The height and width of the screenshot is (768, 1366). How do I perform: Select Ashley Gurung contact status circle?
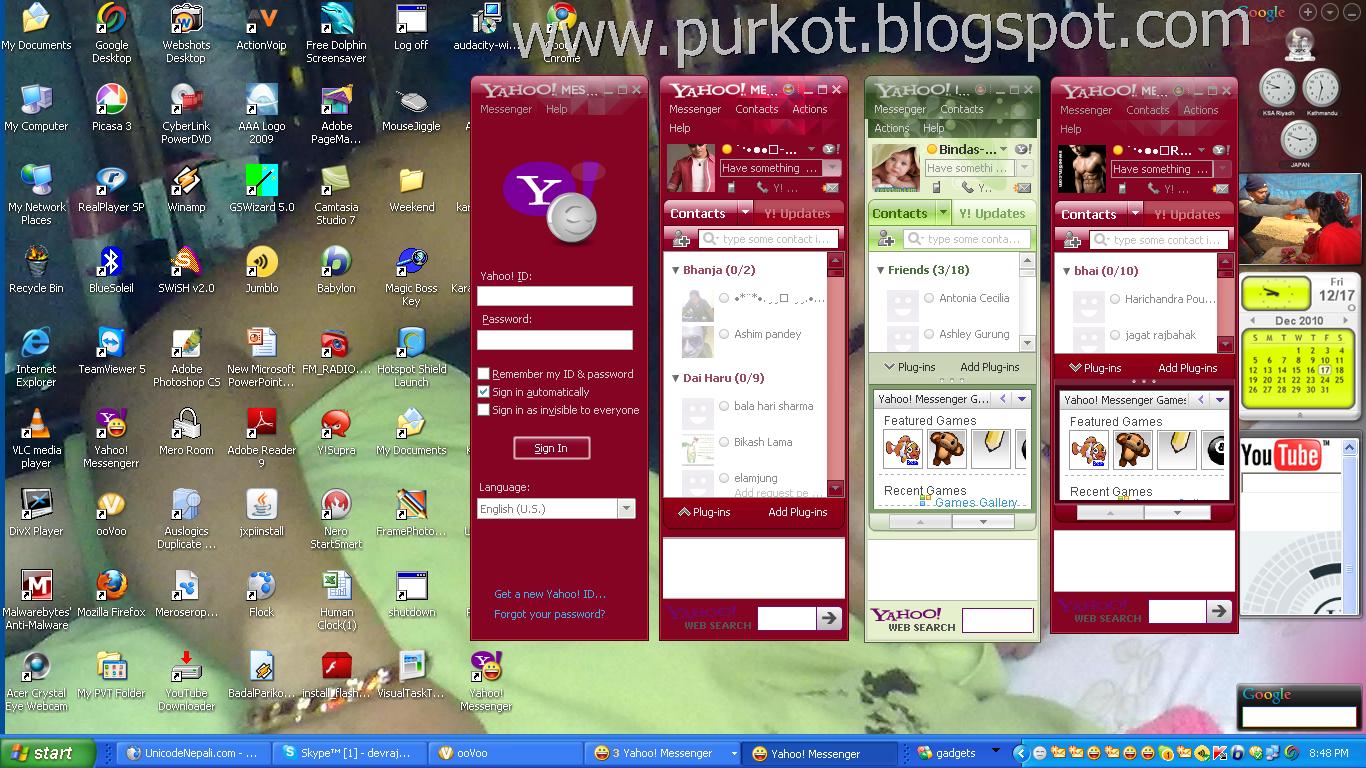click(929, 334)
